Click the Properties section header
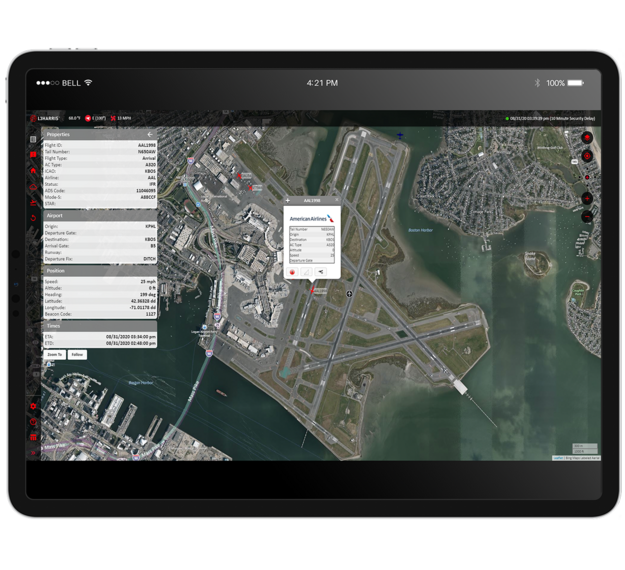 pyautogui.click(x=100, y=134)
